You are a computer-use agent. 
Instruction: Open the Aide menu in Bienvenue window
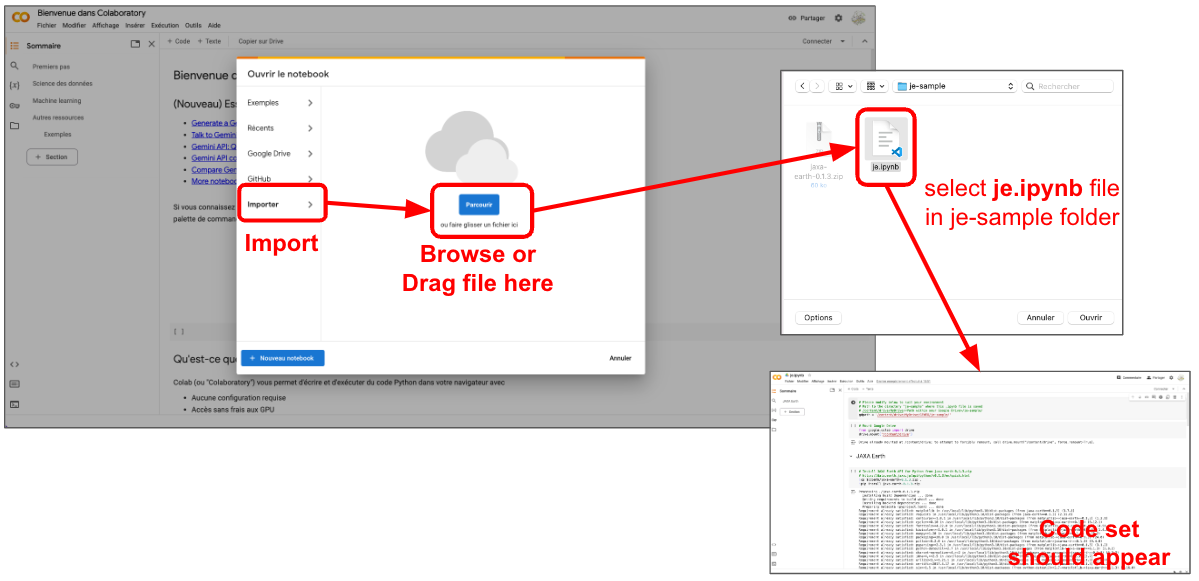click(x=214, y=25)
